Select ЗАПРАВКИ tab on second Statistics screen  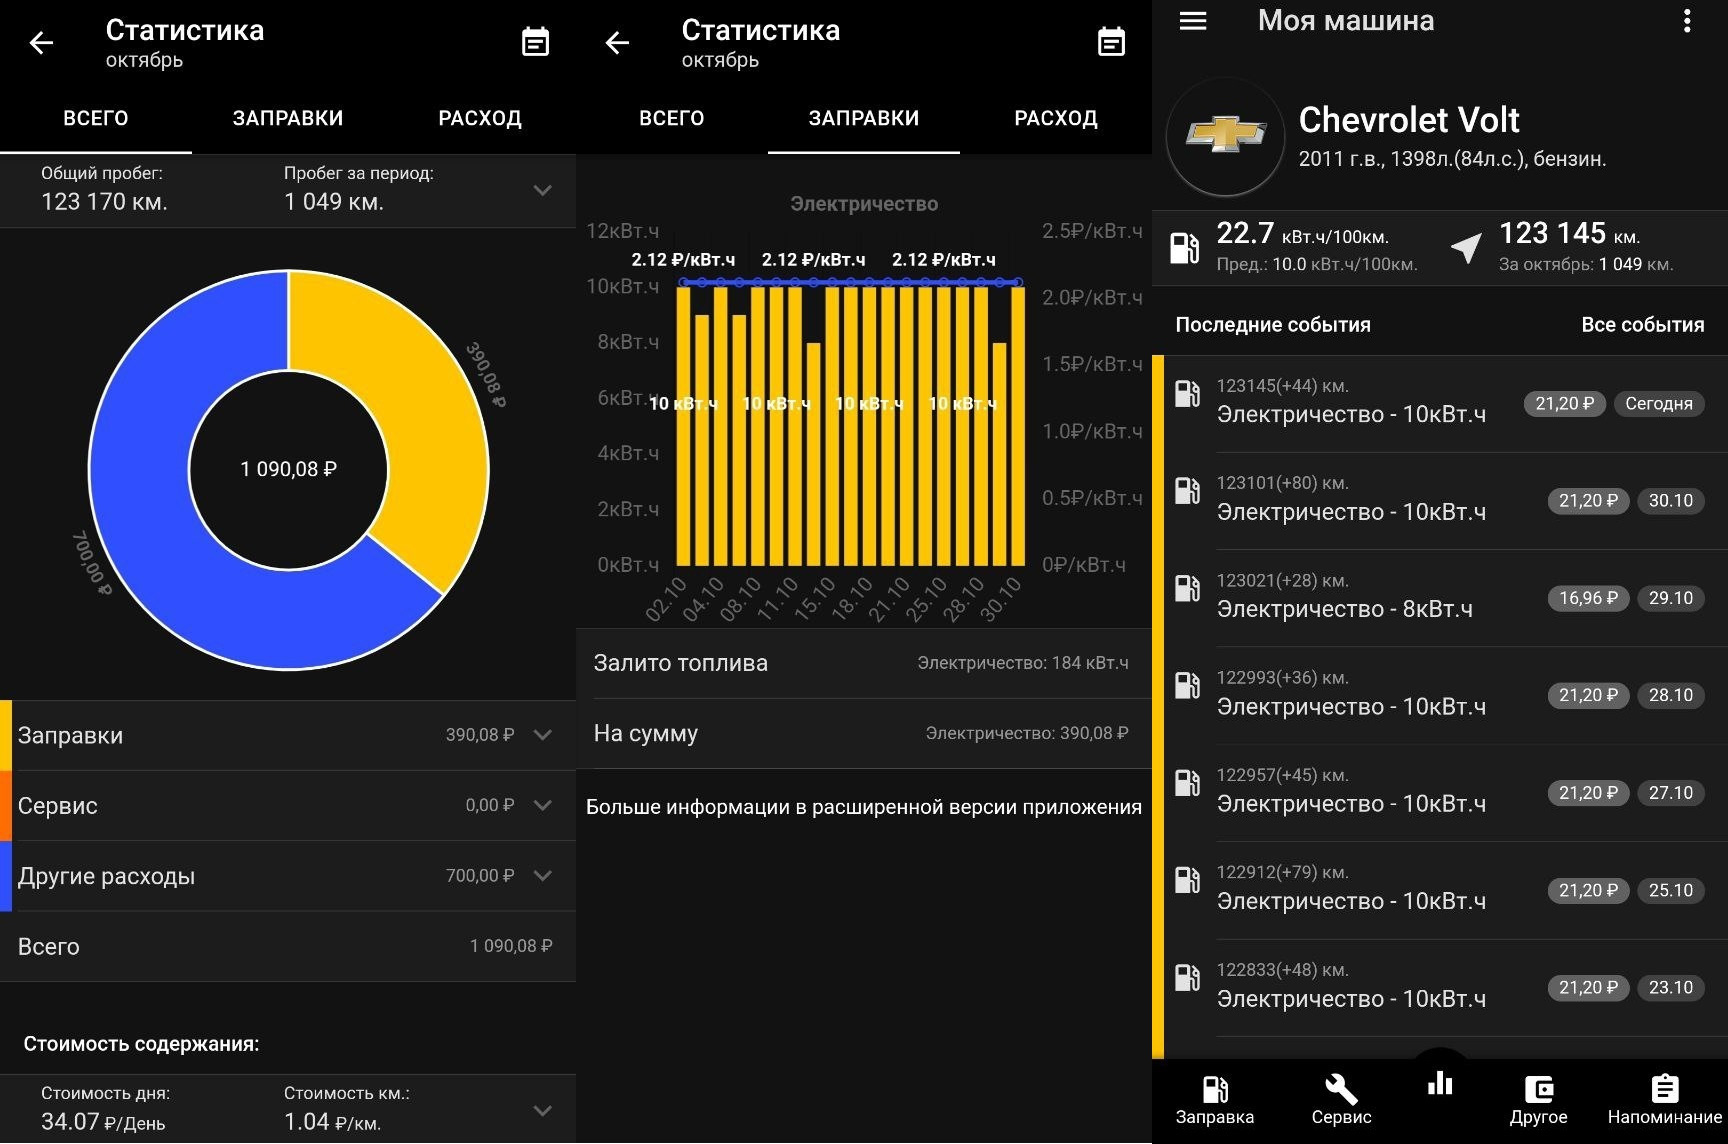[x=864, y=118]
